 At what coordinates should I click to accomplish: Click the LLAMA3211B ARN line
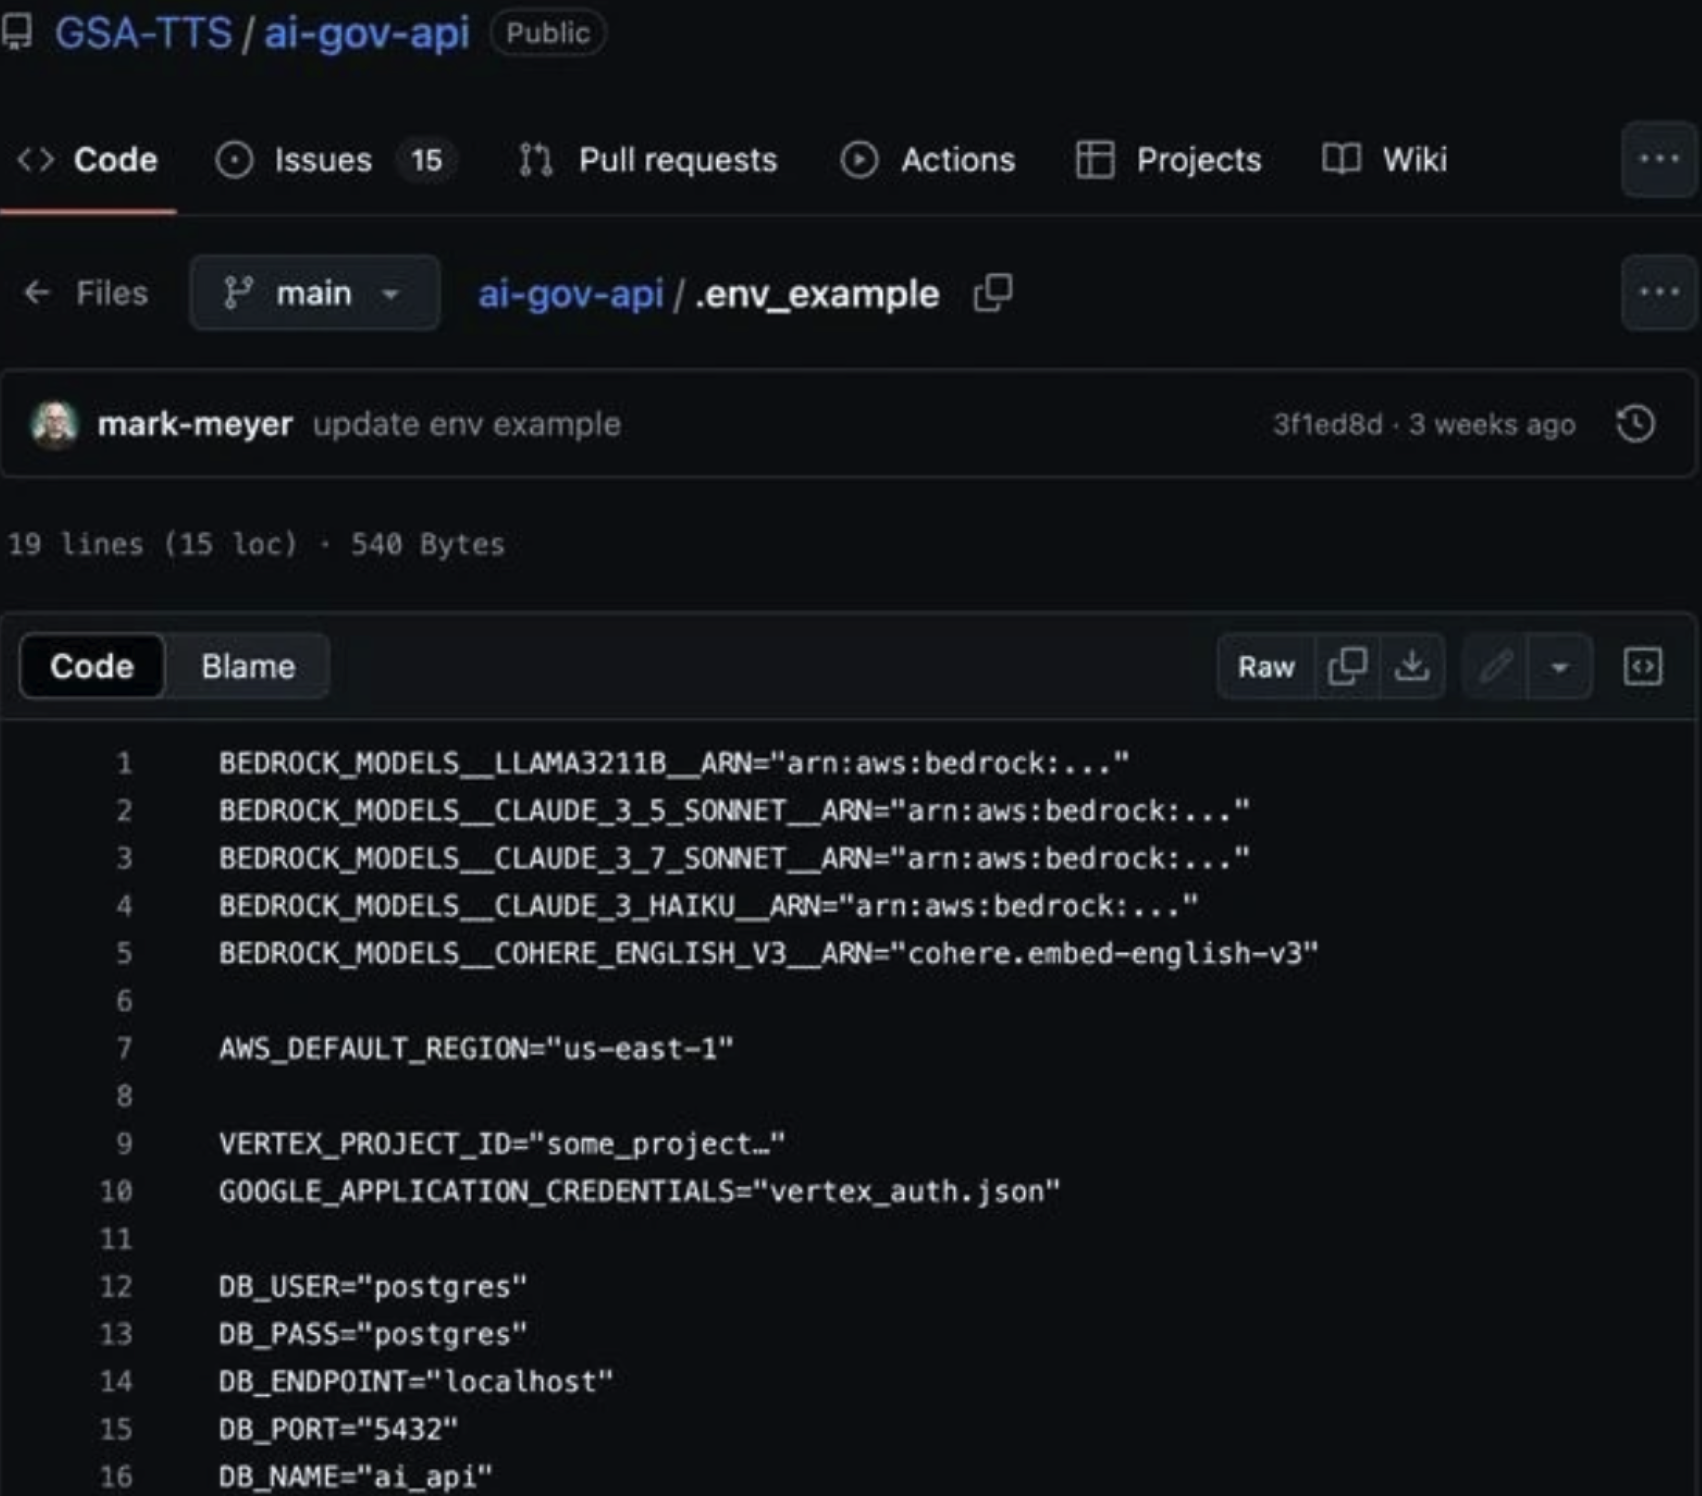pos(674,764)
